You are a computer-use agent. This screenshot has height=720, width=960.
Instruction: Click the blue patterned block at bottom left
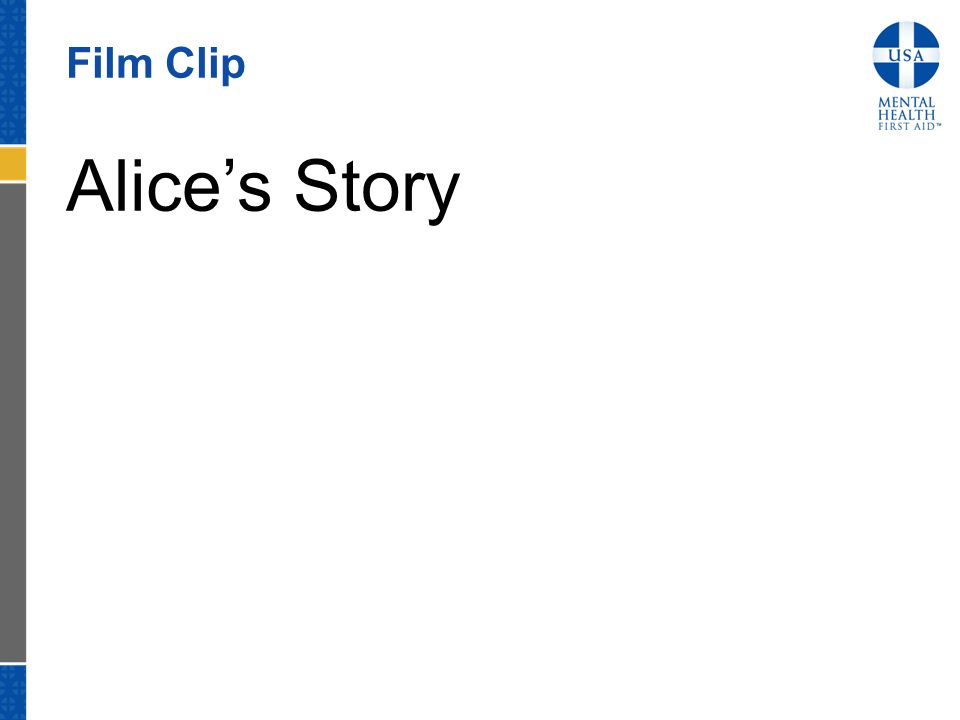13,692
